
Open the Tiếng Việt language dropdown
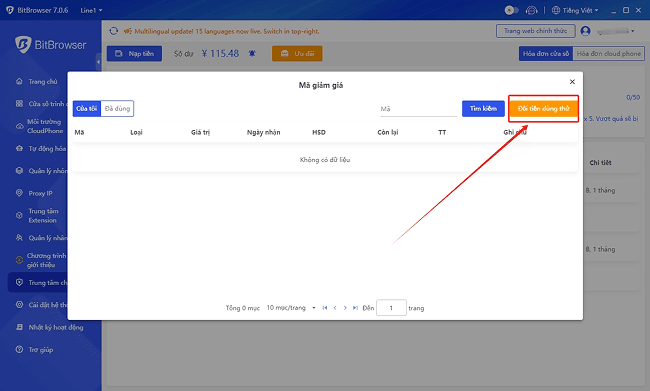[580, 10]
